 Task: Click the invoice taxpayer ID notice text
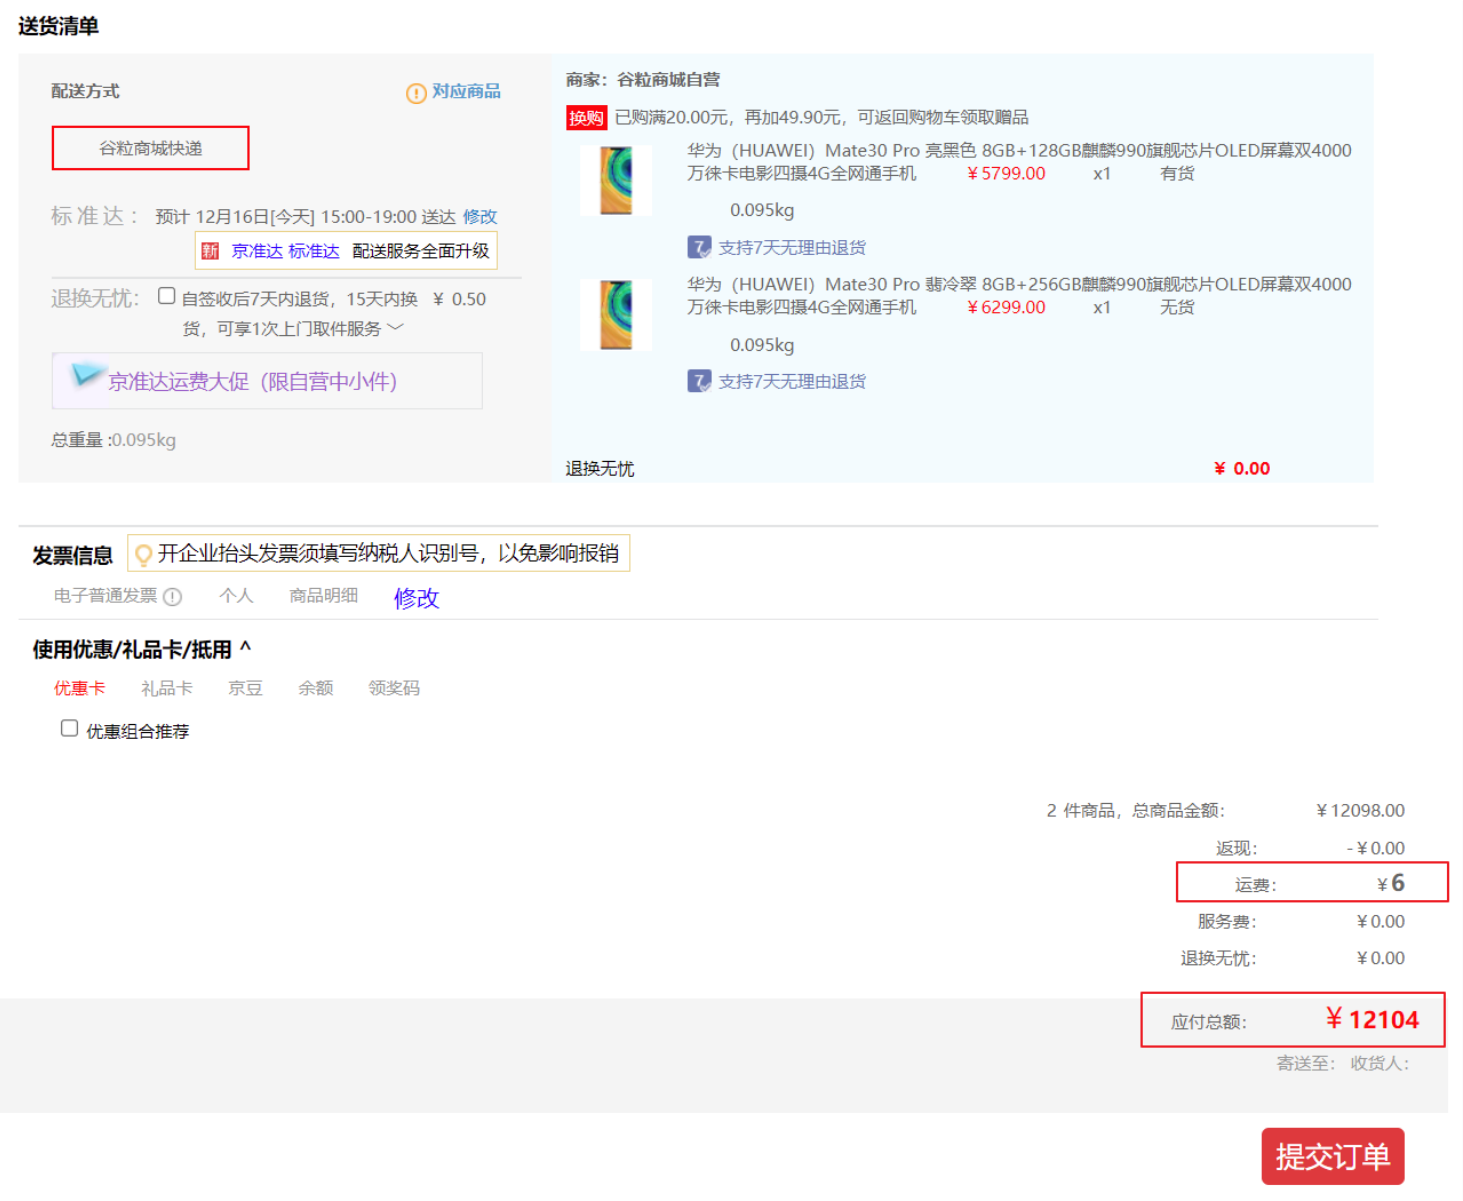pos(388,554)
